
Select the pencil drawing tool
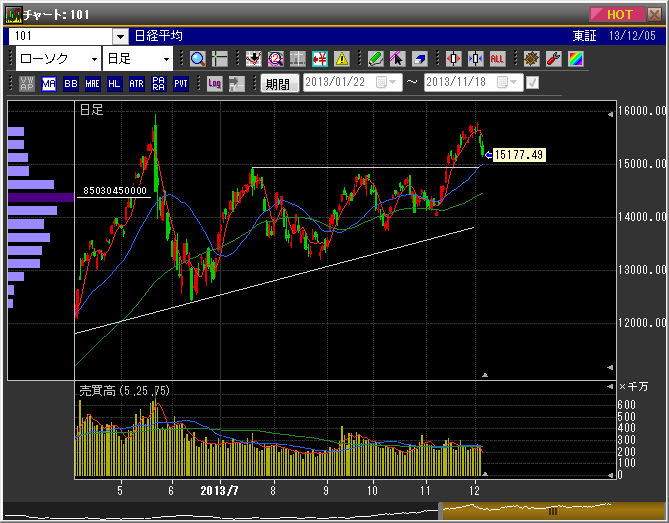click(x=376, y=58)
